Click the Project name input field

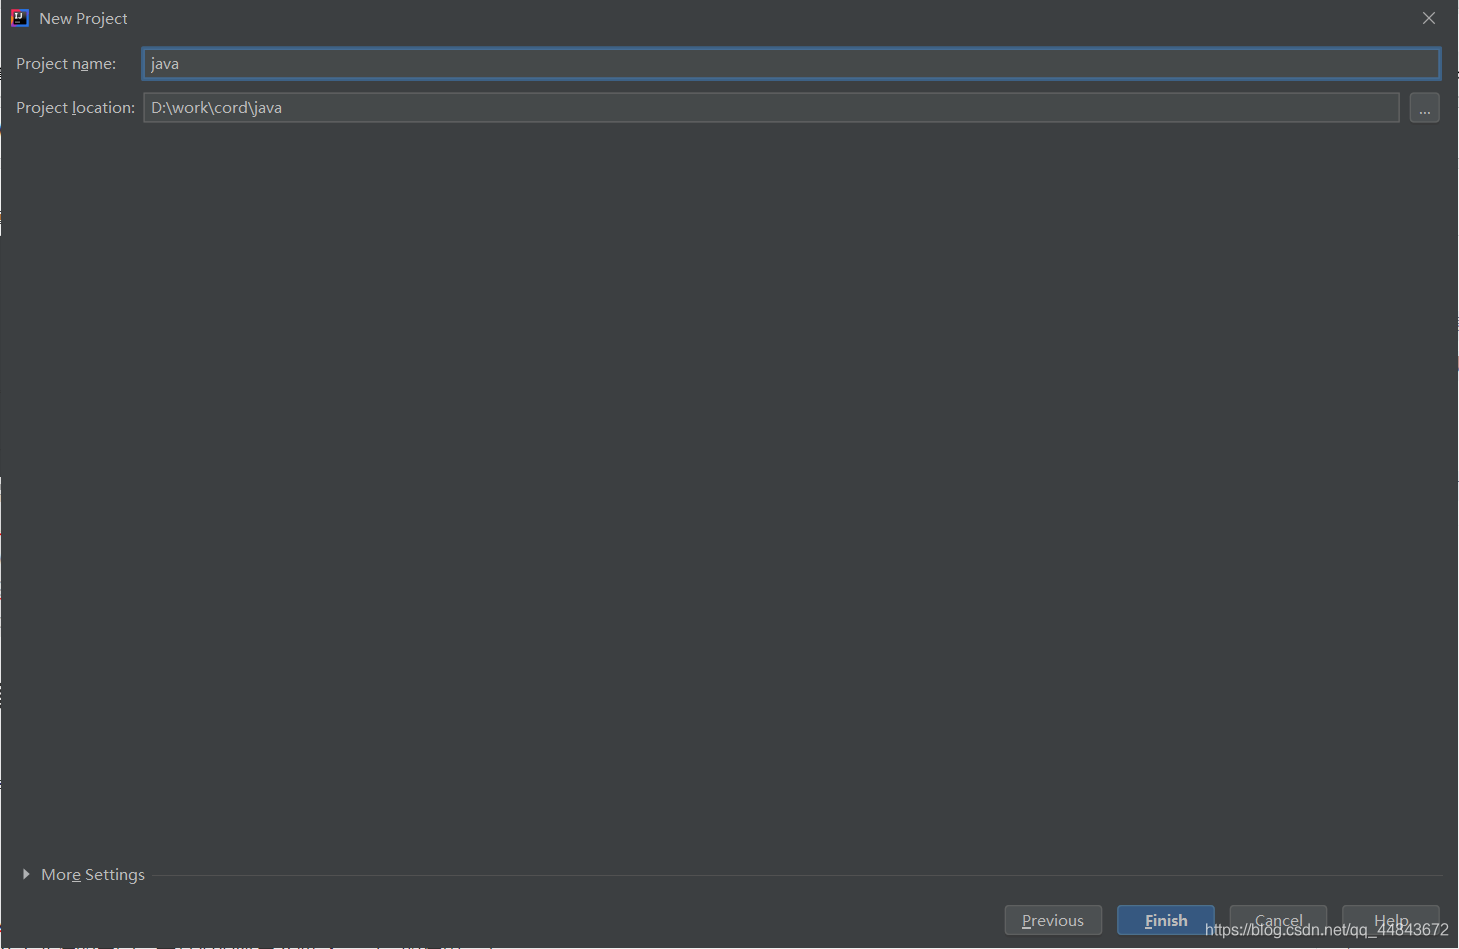(791, 64)
